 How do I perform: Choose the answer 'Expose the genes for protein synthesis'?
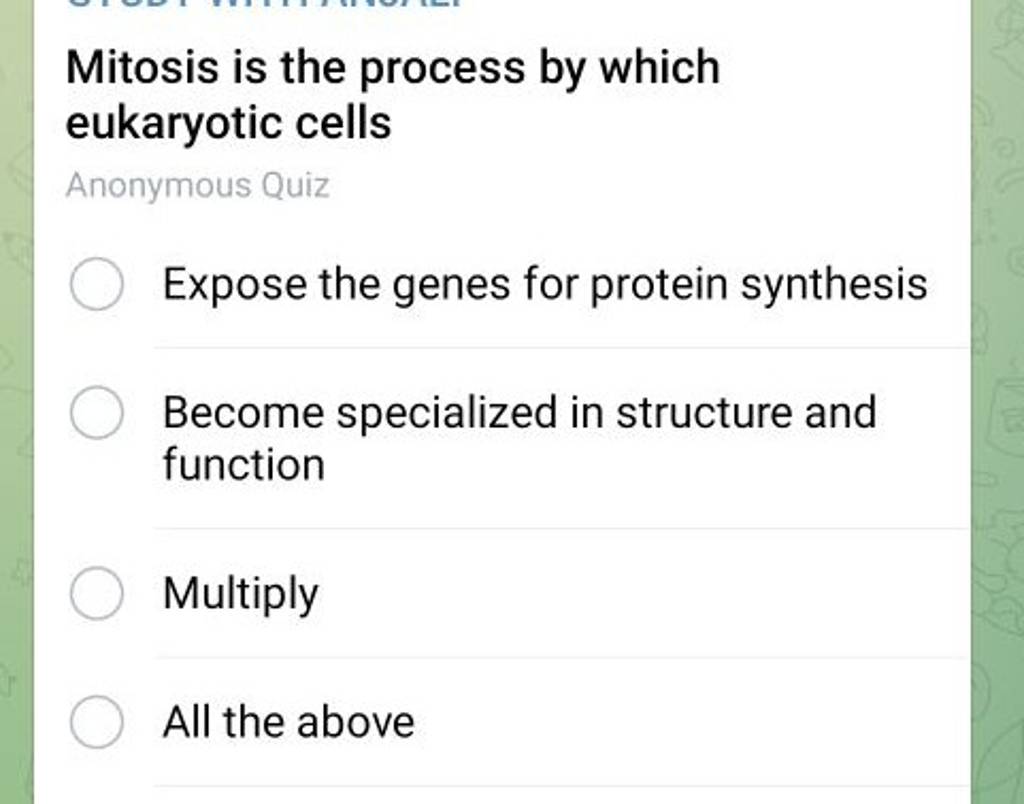(x=545, y=285)
